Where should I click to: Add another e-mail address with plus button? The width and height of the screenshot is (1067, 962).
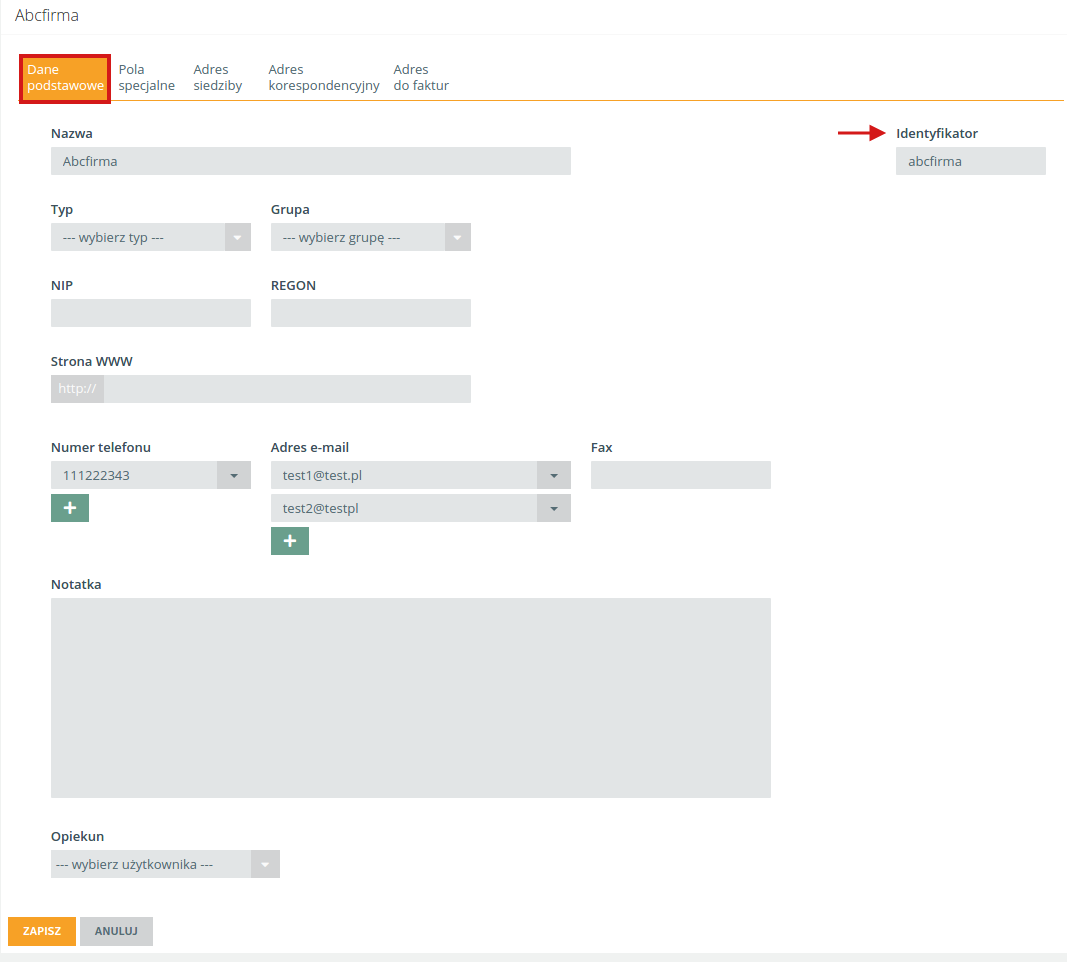(290, 541)
